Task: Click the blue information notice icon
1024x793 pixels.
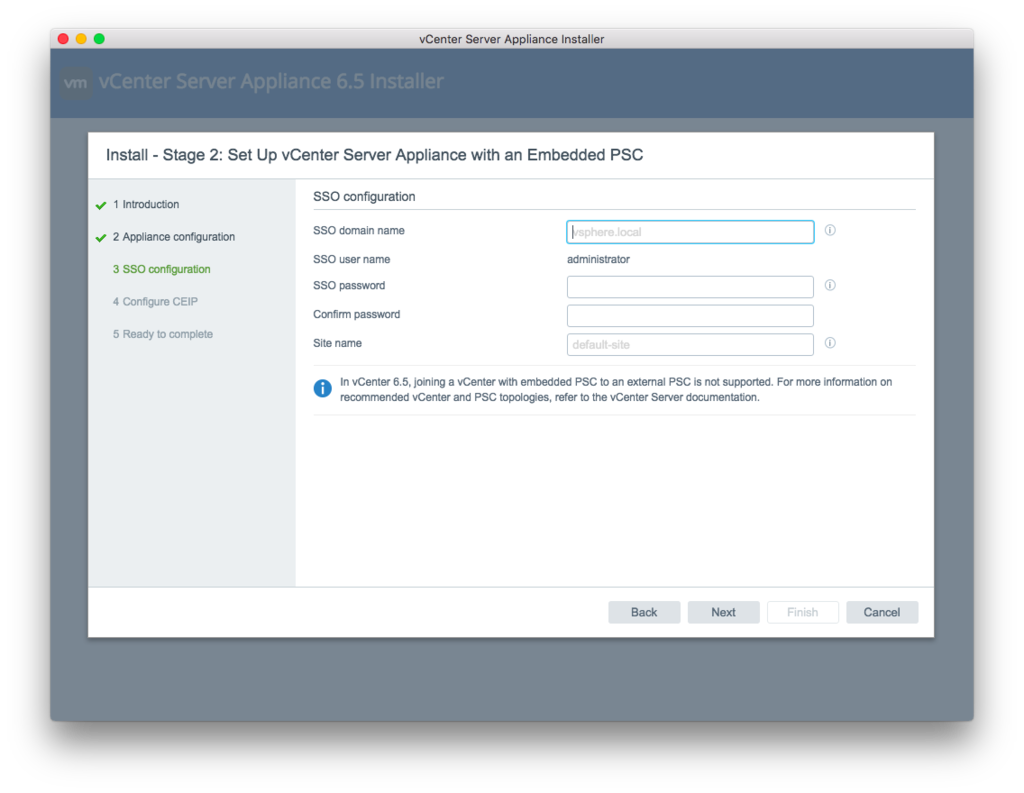Action: [x=323, y=388]
